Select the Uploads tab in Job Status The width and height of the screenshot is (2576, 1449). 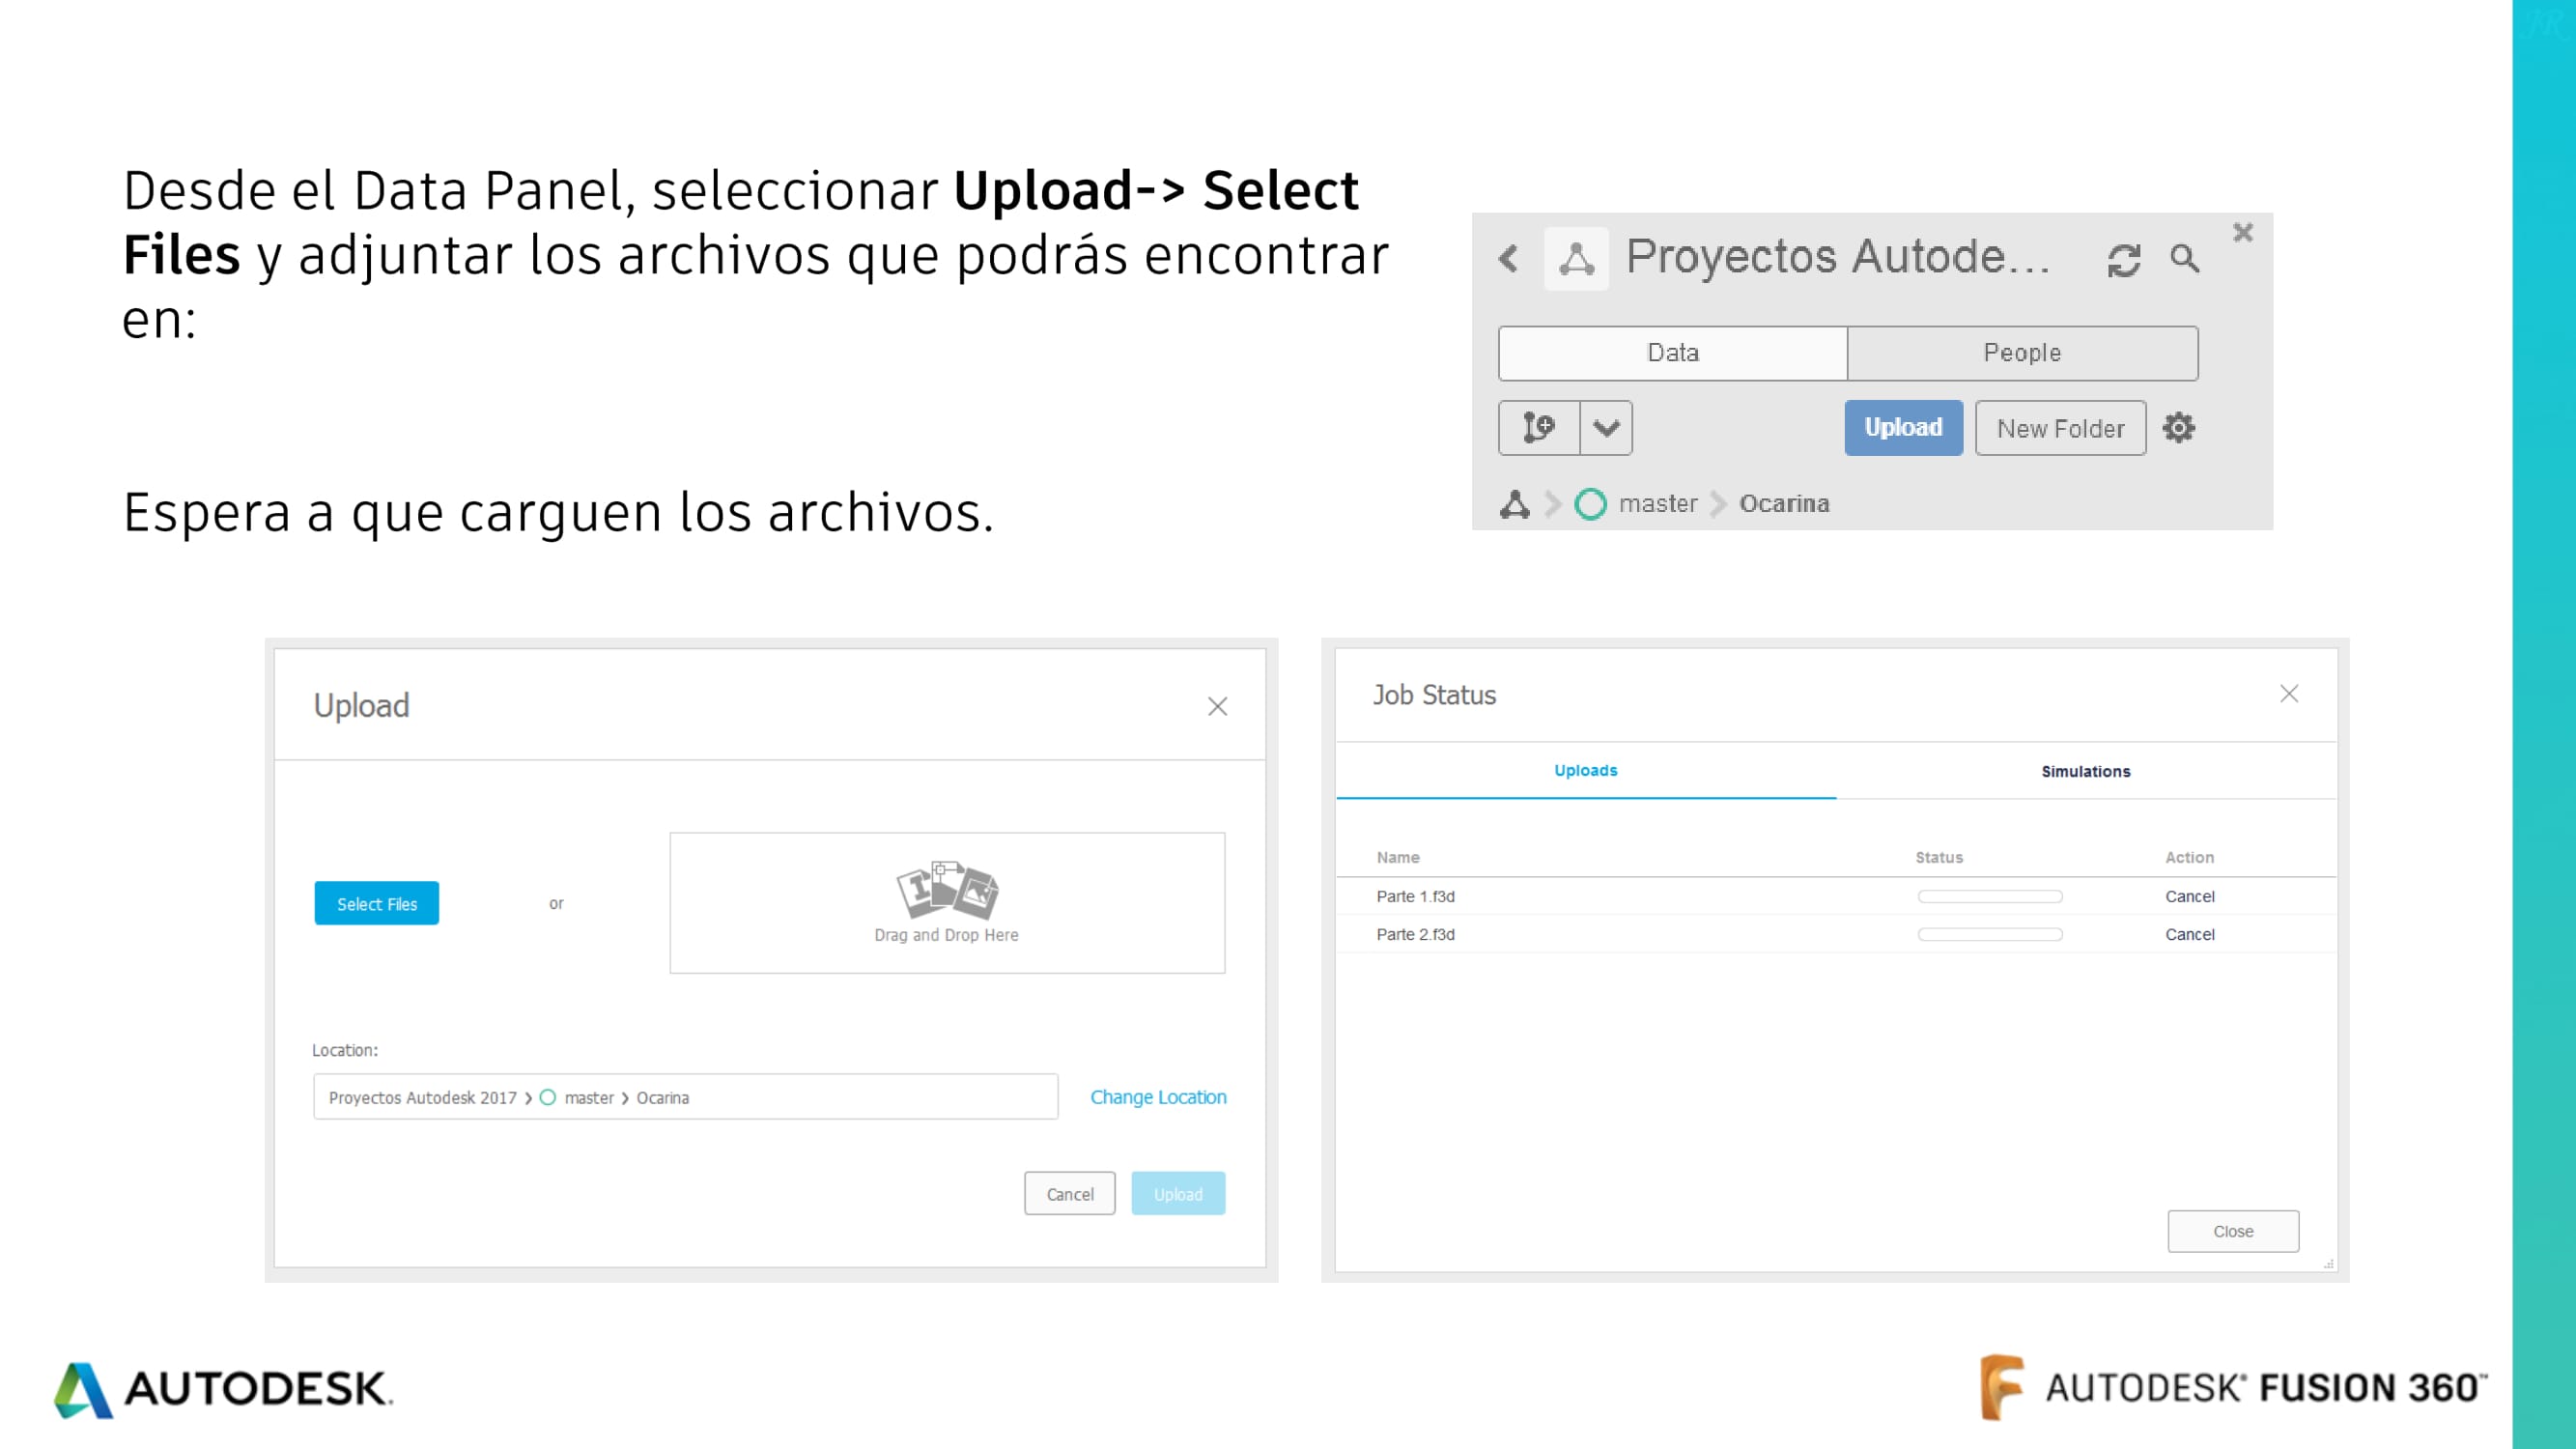coord(1585,770)
